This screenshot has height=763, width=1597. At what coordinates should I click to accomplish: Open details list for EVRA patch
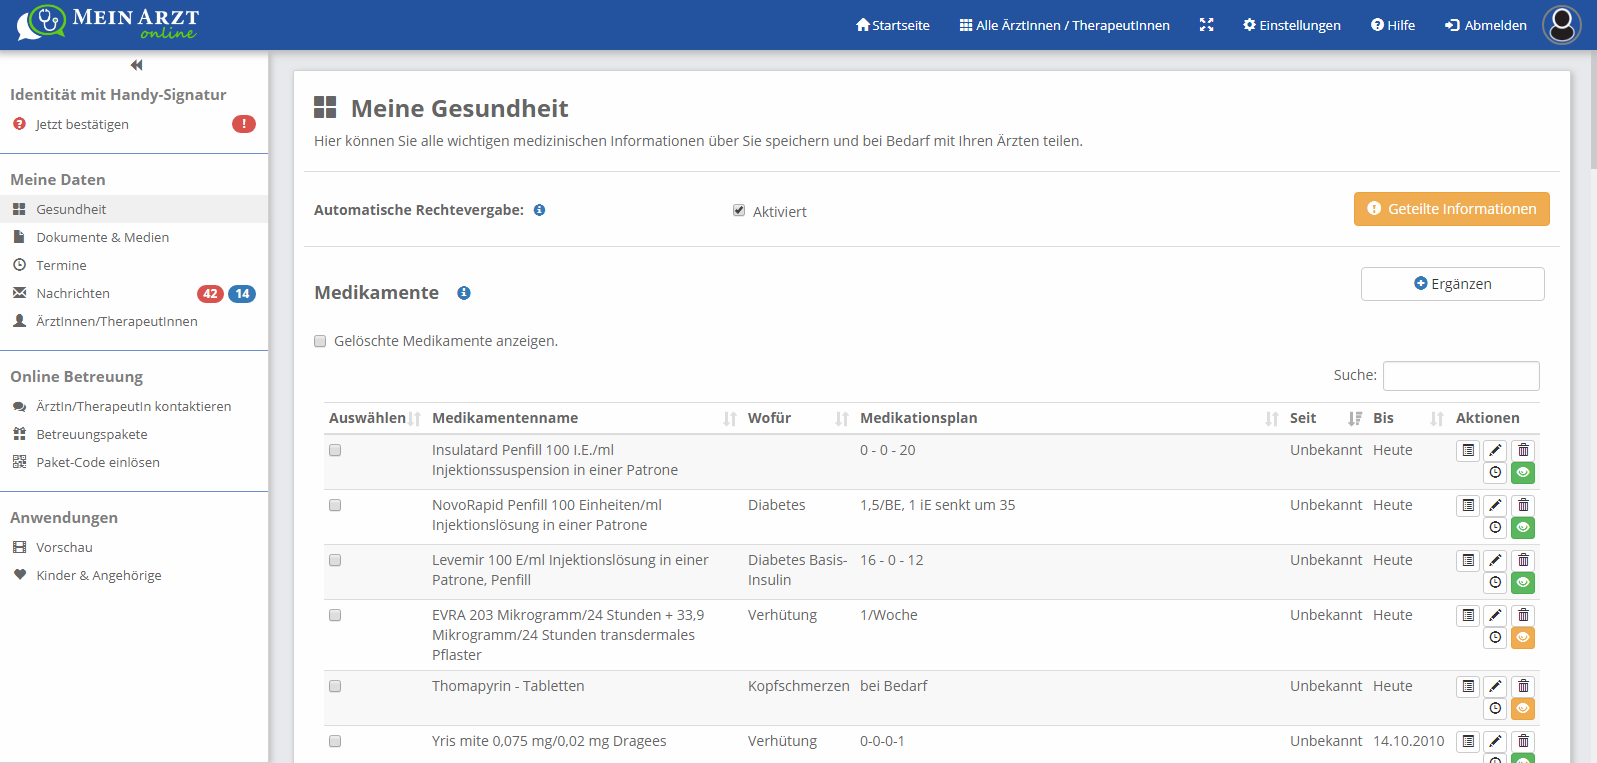(1468, 615)
